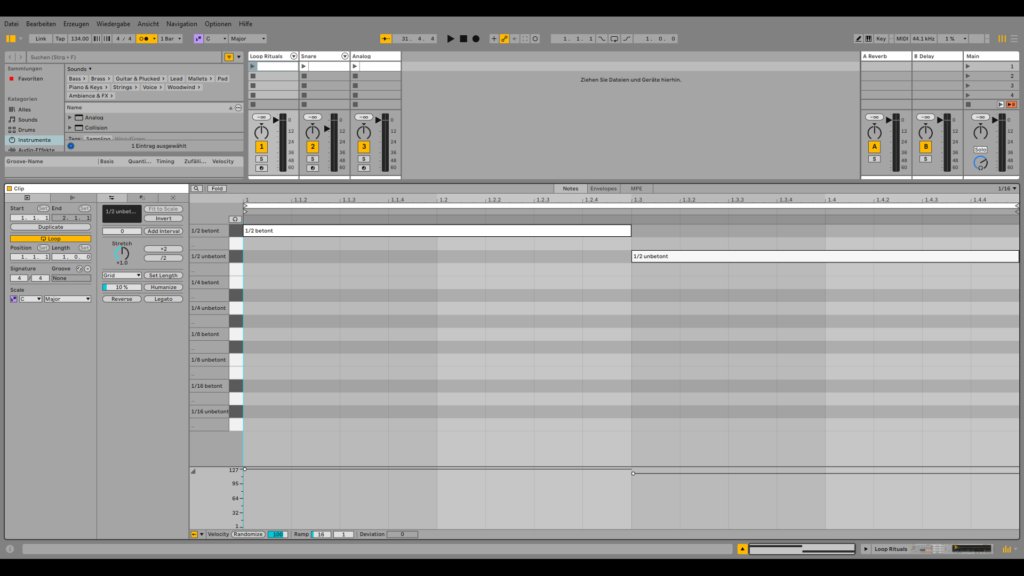This screenshot has width=1024, height=576.
Task: Open the Ansicht menu
Action: tap(148, 24)
